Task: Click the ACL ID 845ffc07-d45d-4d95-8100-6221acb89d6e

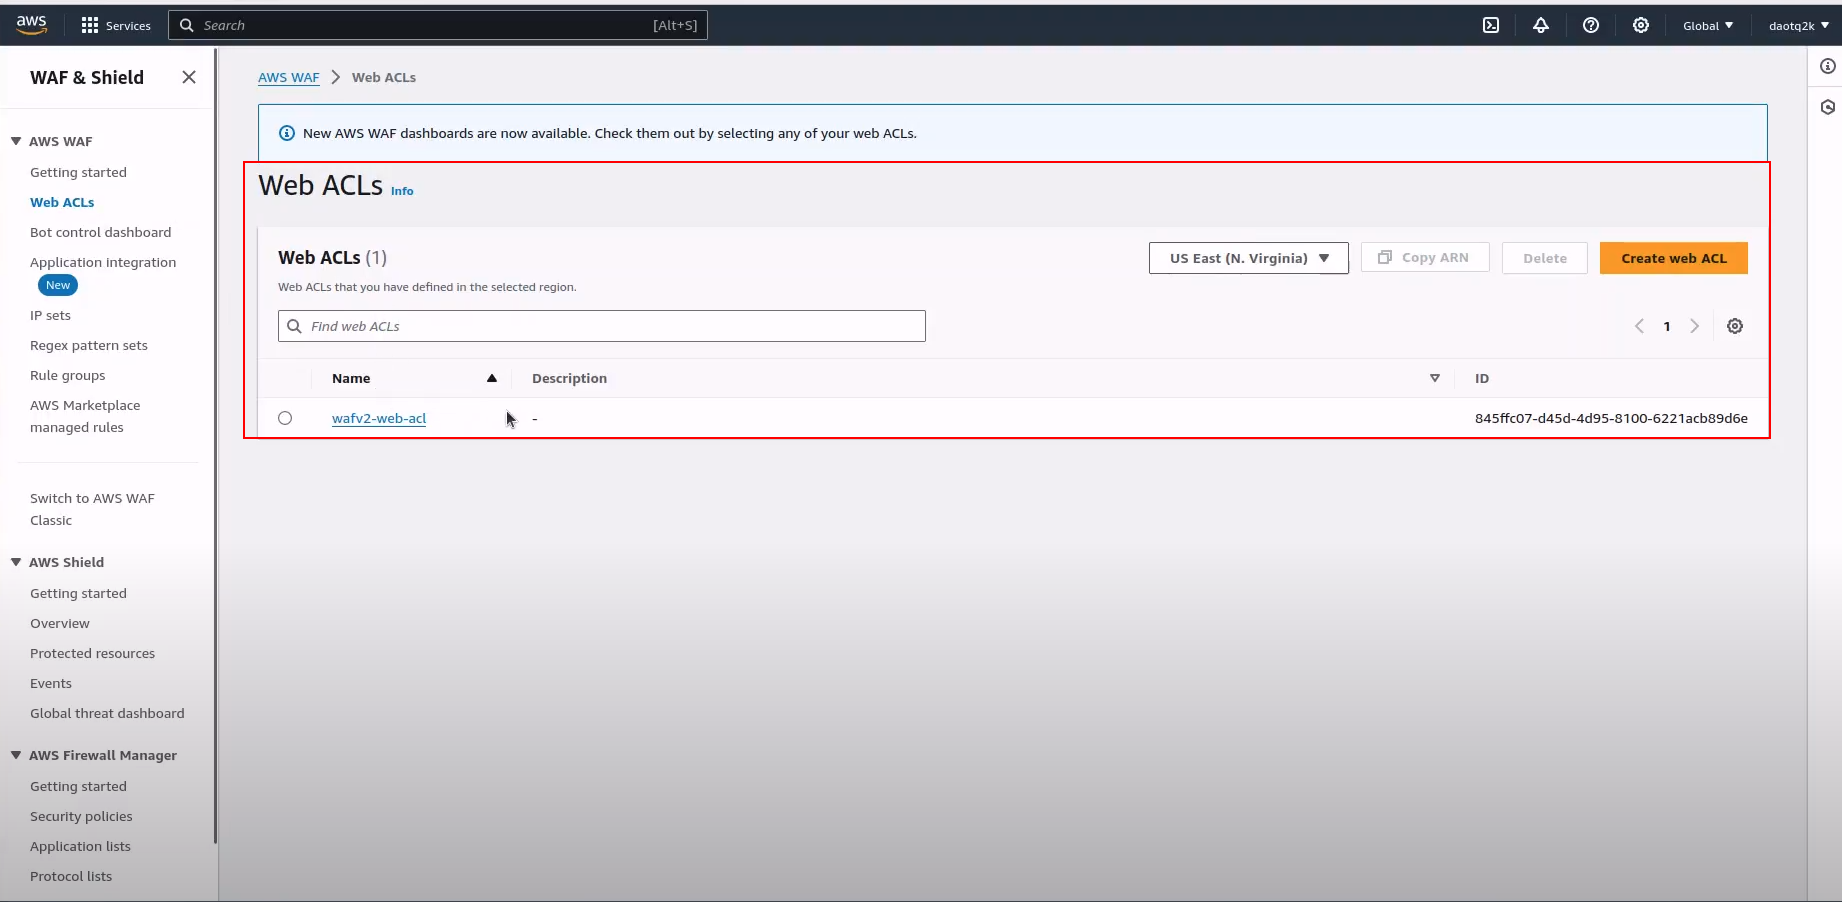Action: 1611,418
